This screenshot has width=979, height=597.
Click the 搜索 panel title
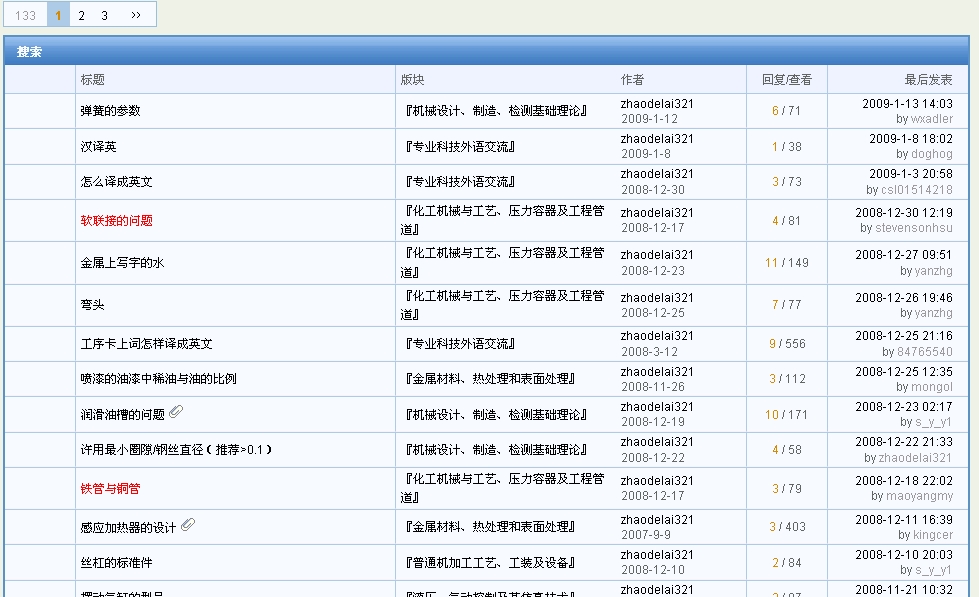coord(29,52)
